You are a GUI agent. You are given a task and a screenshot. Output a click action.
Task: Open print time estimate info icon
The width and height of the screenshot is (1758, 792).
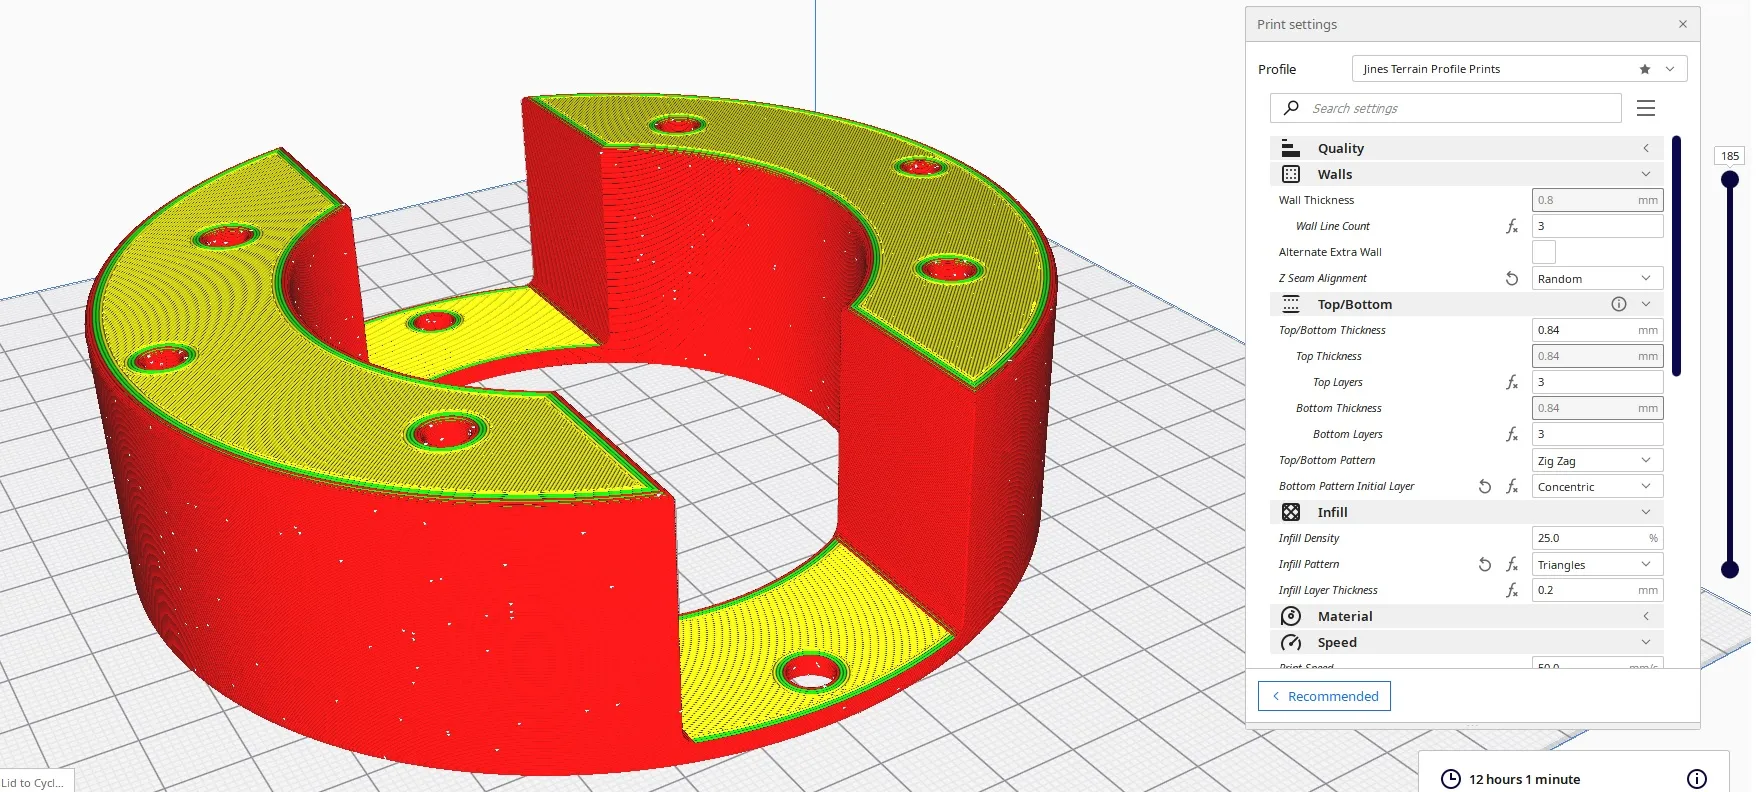pyautogui.click(x=1696, y=779)
